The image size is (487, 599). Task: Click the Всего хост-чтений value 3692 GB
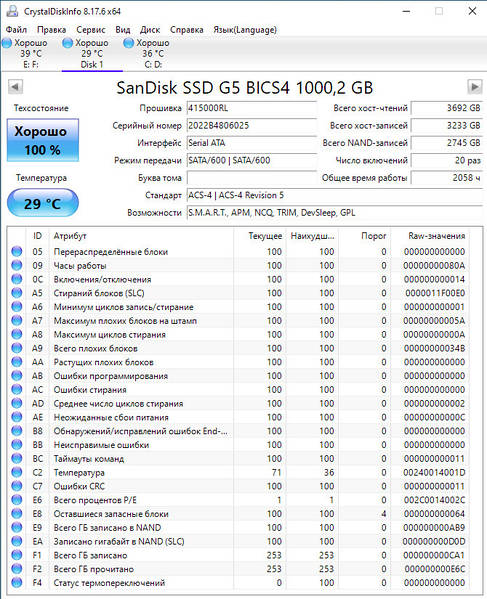click(x=447, y=108)
